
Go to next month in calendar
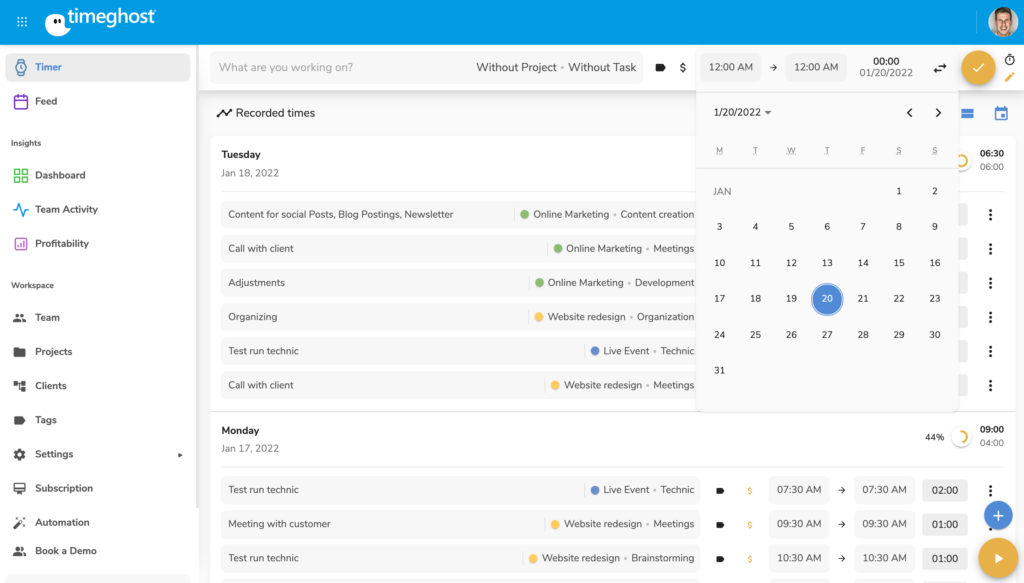tap(938, 113)
